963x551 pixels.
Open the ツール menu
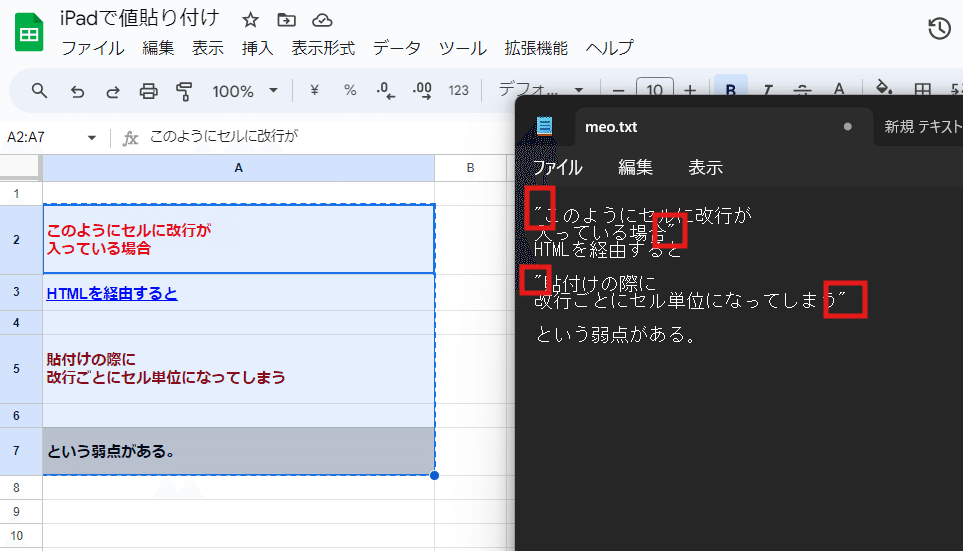tap(462, 48)
